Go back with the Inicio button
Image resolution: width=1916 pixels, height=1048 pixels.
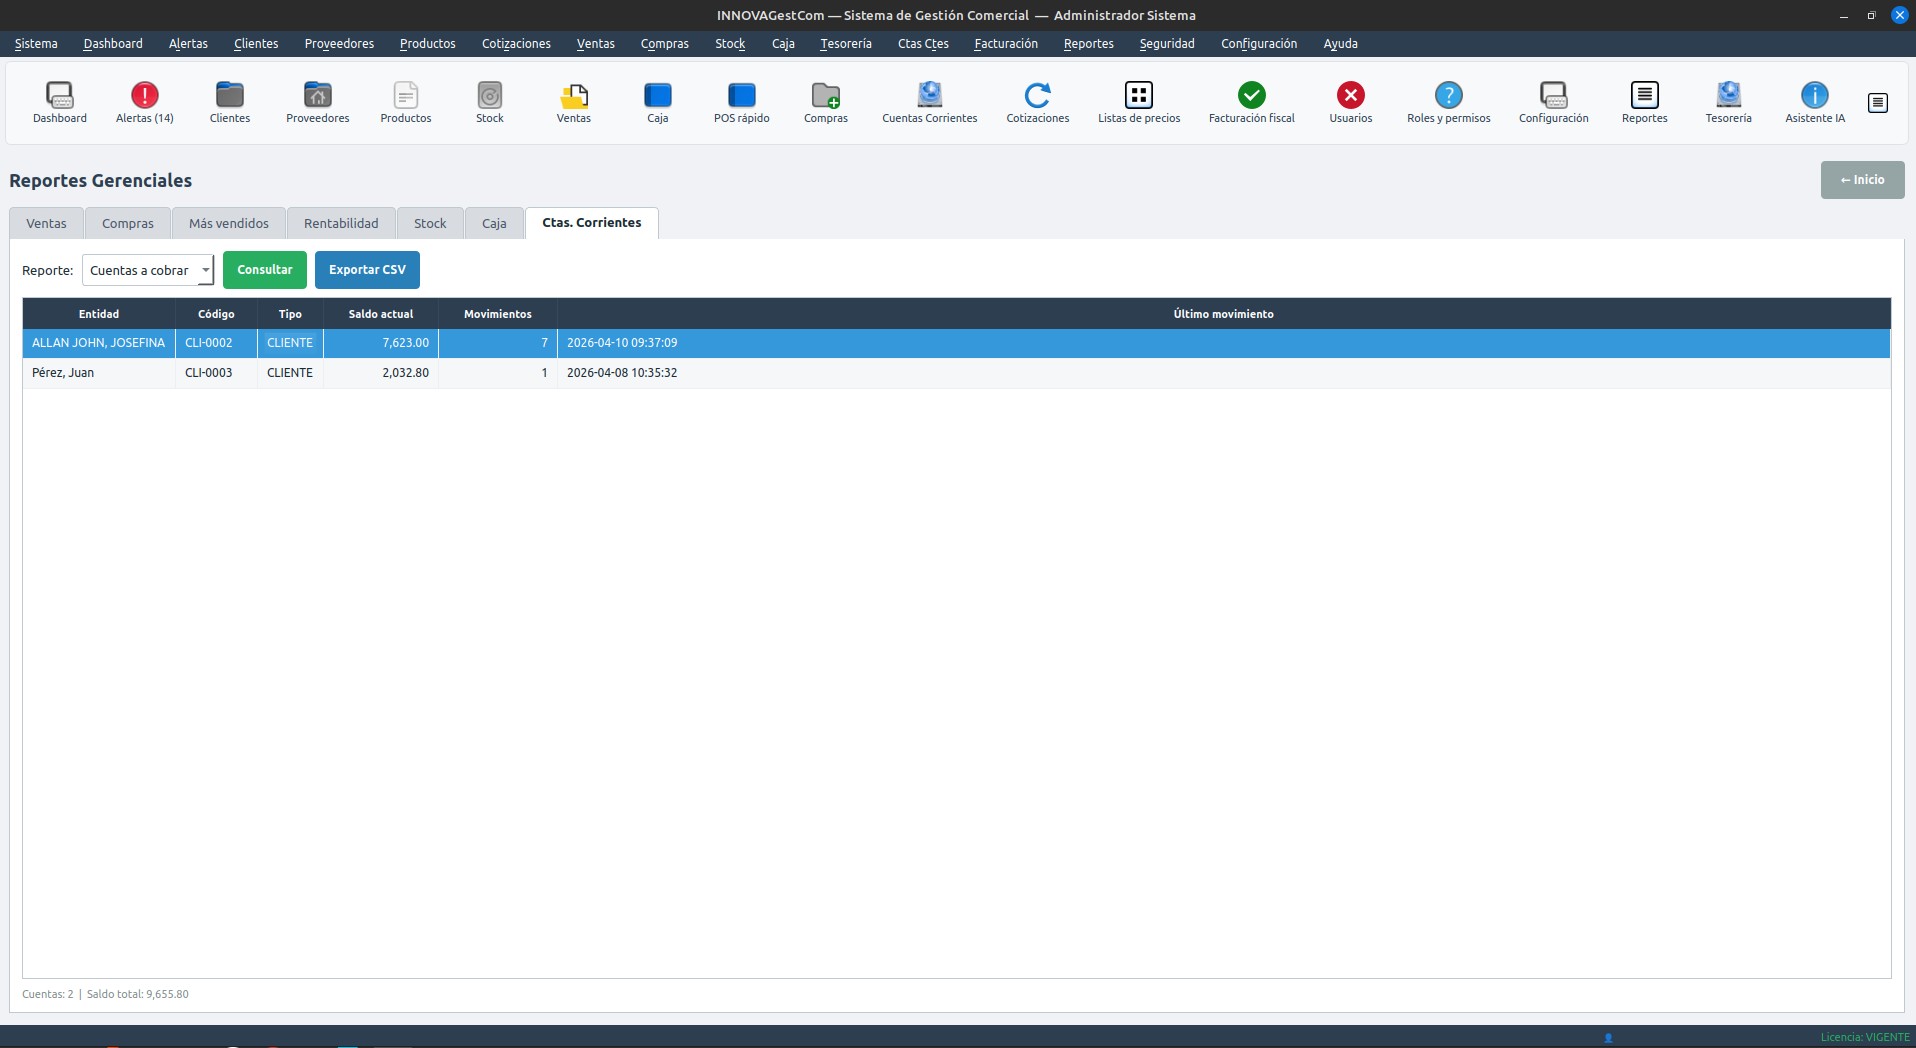point(1861,180)
